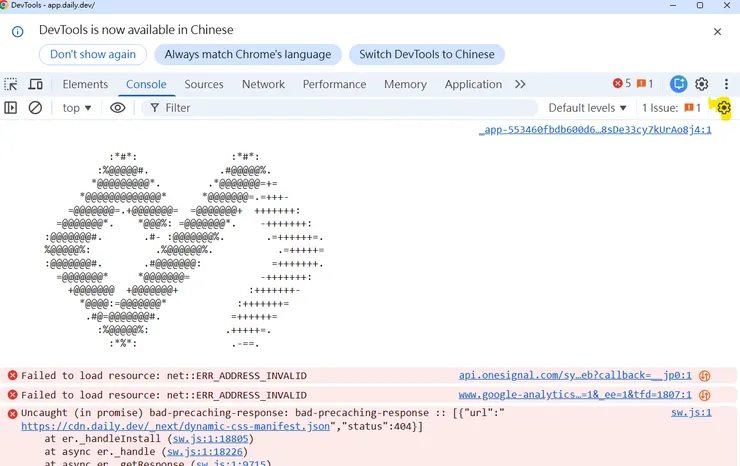
Task: Maximize the DevTools window
Action: click(x=700, y=5)
